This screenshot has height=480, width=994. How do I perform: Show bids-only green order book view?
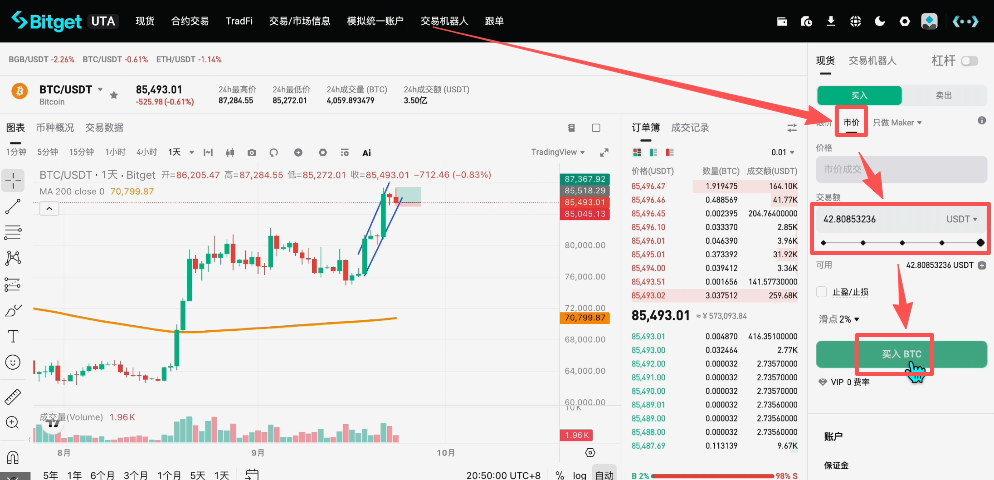tap(654, 152)
